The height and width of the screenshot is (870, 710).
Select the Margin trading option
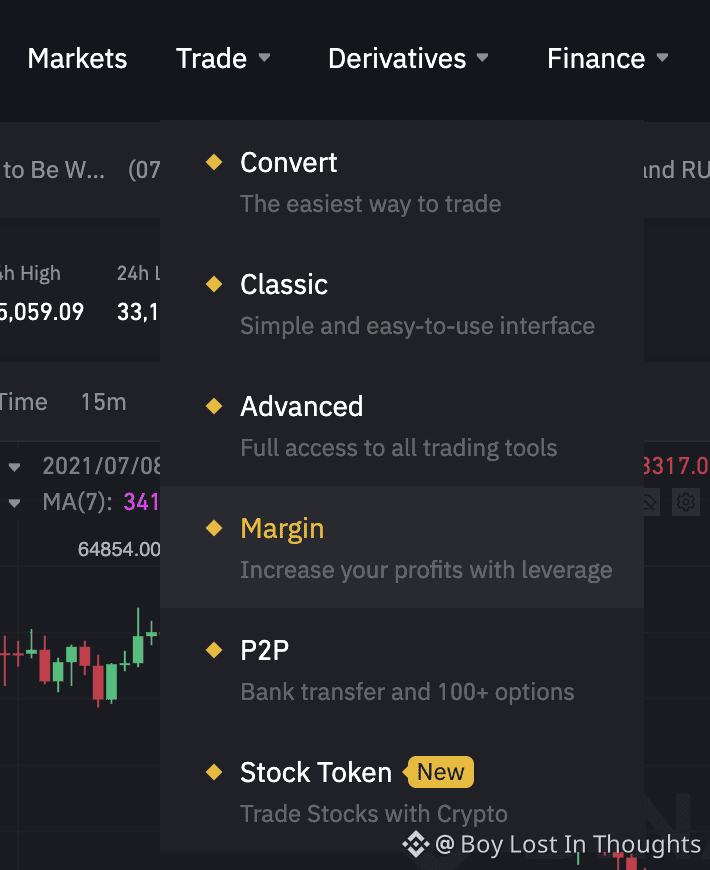point(282,529)
